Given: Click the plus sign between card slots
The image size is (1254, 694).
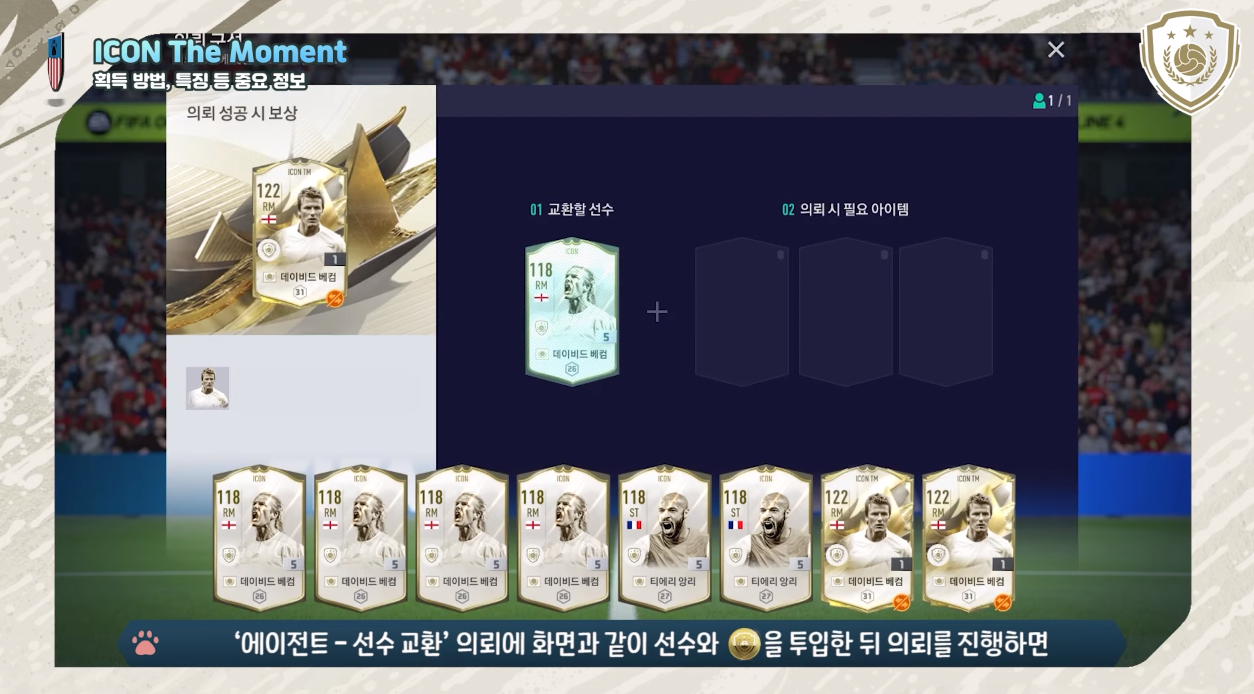Looking at the screenshot, I should pyautogui.click(x=657, y=312).
